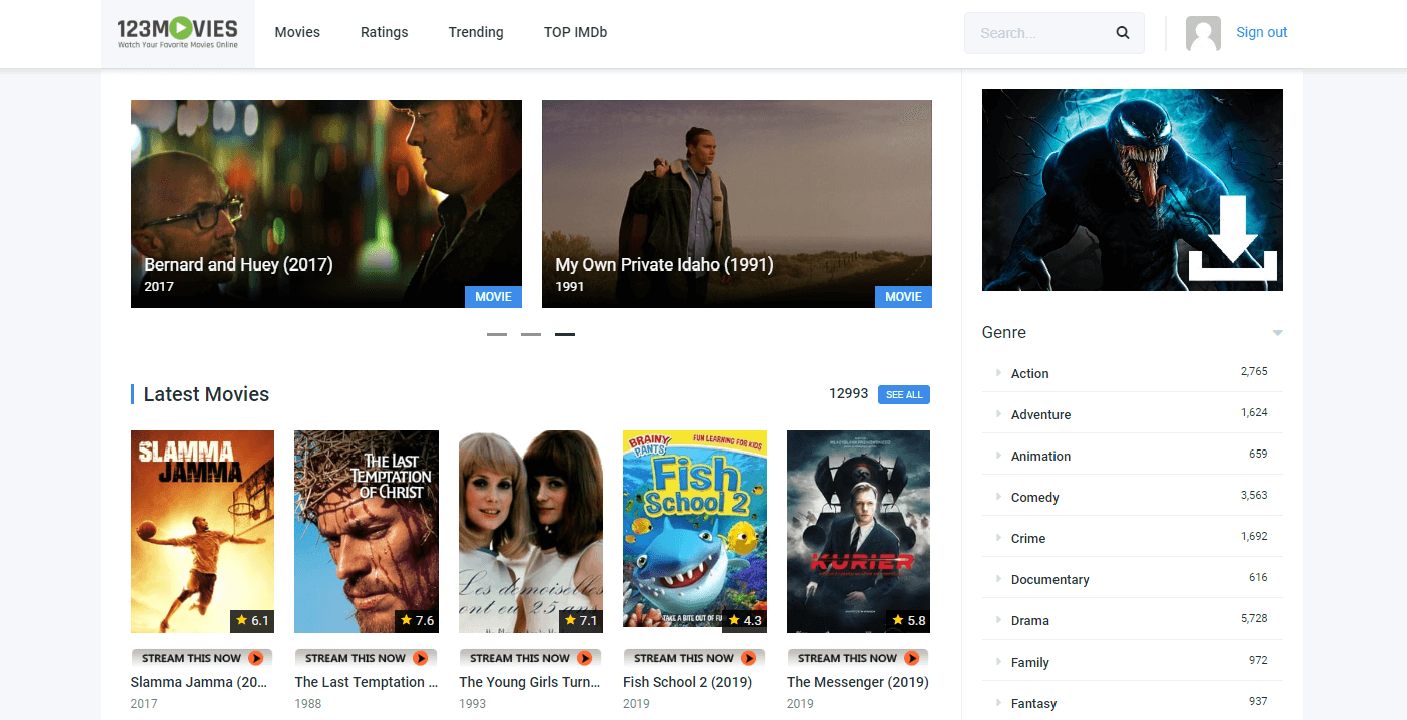Click the SEE ALL button
Image resolution: width=1407 pixels, height=720 pixels.
click(x=904, y=394)
